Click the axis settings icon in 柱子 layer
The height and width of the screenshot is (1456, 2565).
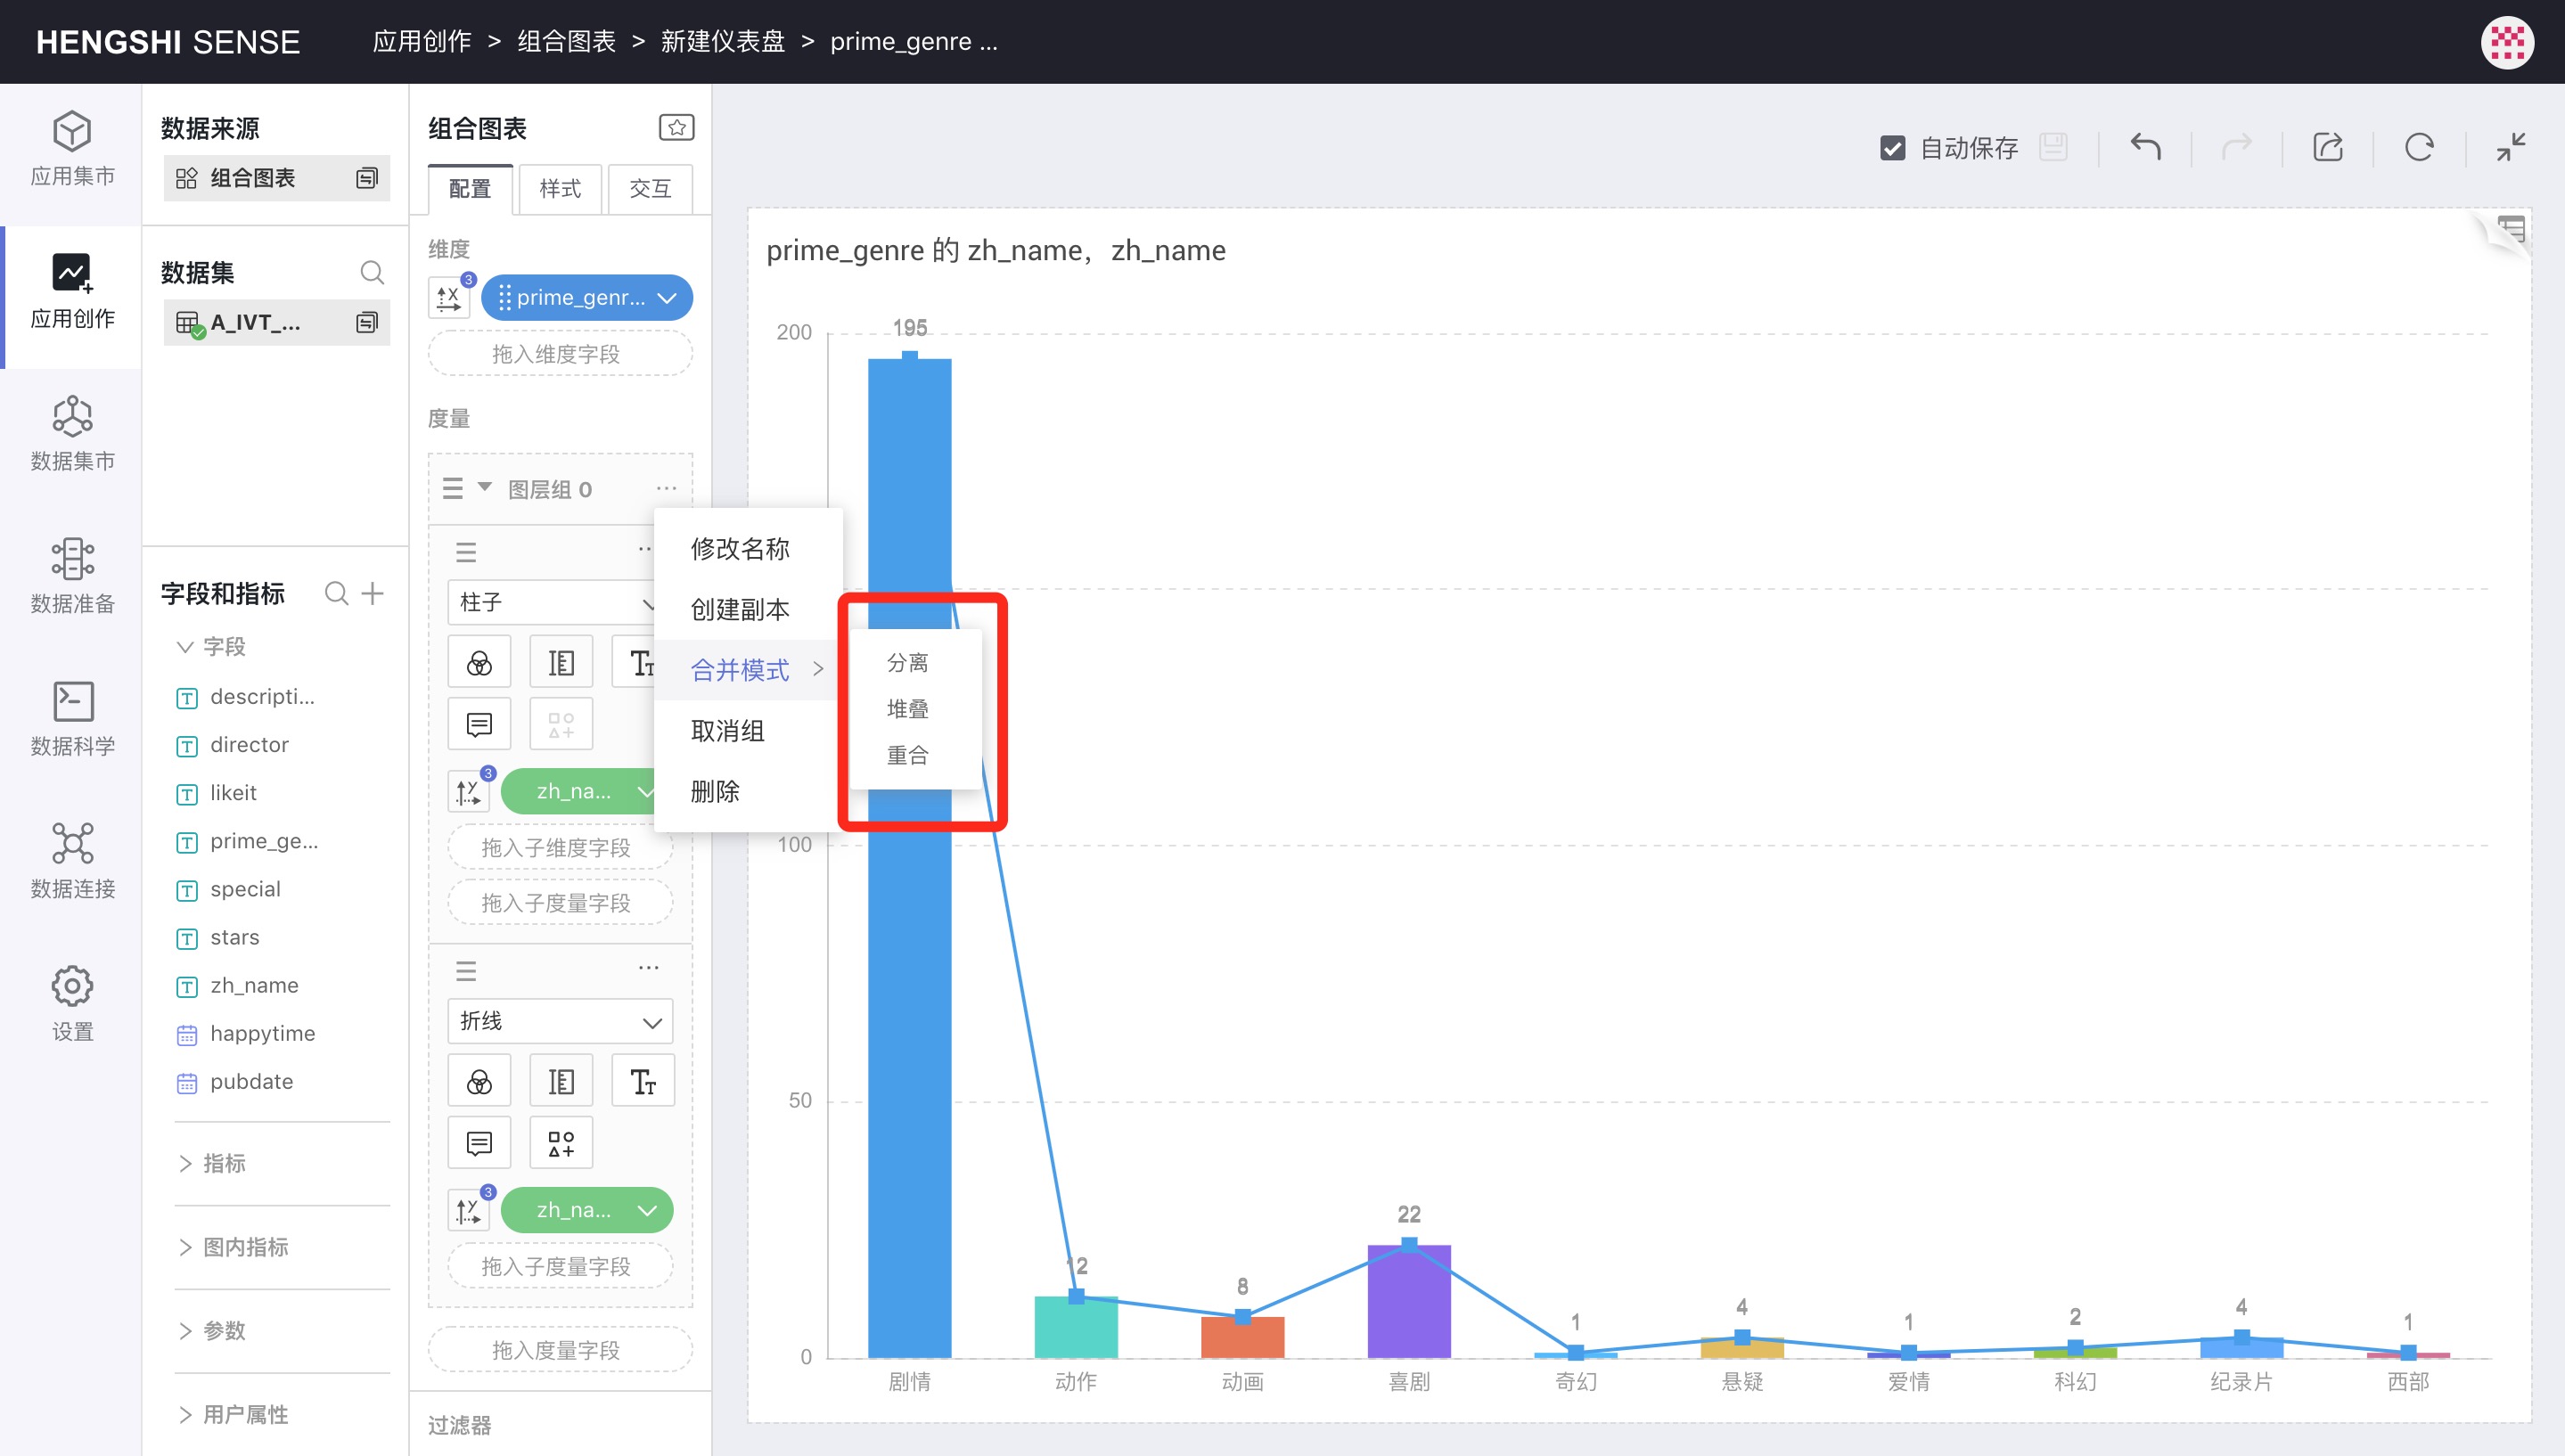click(x=561, y=662)
